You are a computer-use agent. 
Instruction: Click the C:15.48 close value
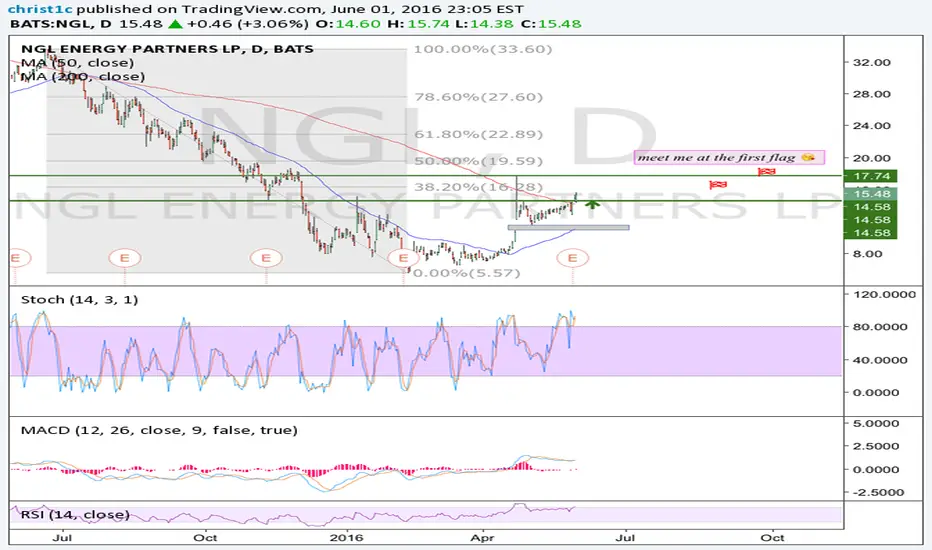(553, 24)
